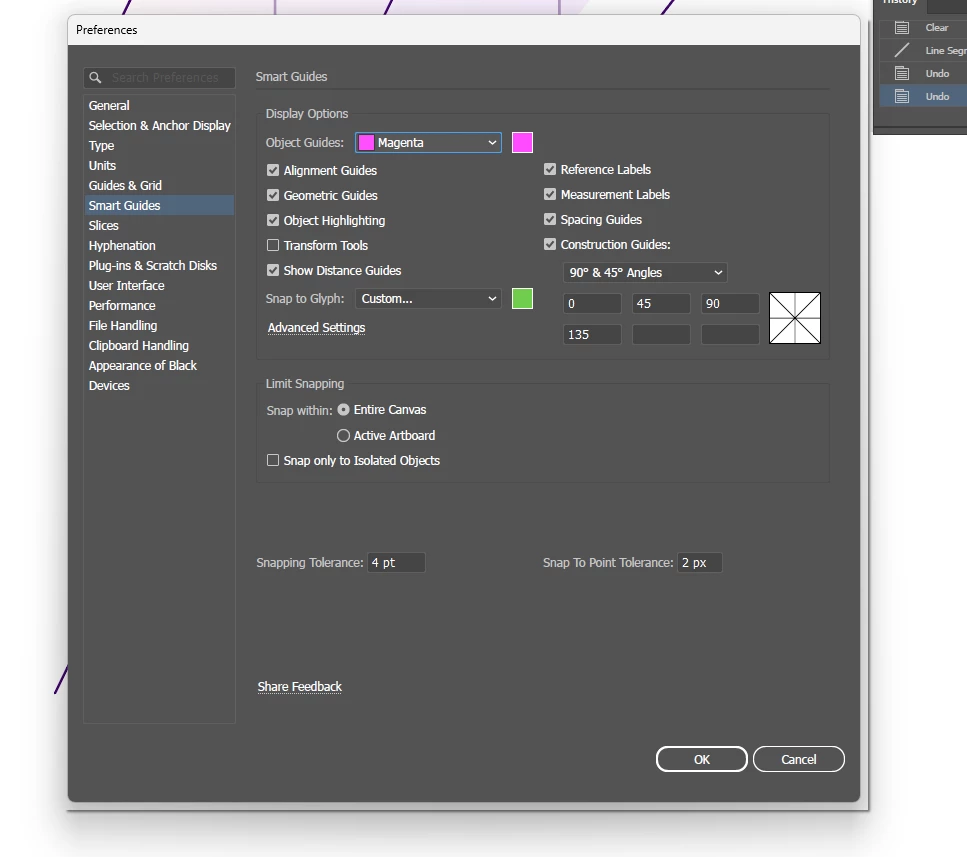Open Plug-ins & Scratch Disks category
Viewport: 967px width, 857px height.
(x=153, y=266)
